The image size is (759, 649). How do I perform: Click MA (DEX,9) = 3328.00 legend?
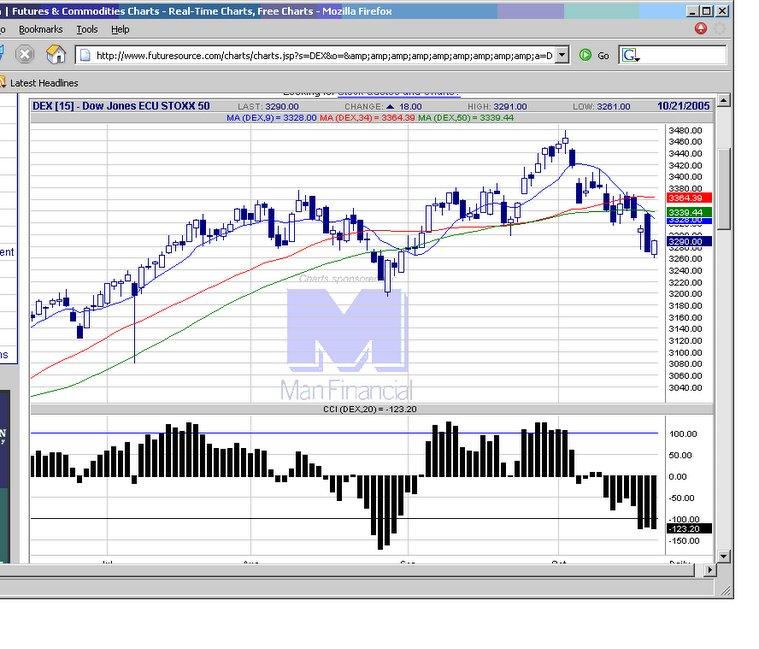(271, 118)
